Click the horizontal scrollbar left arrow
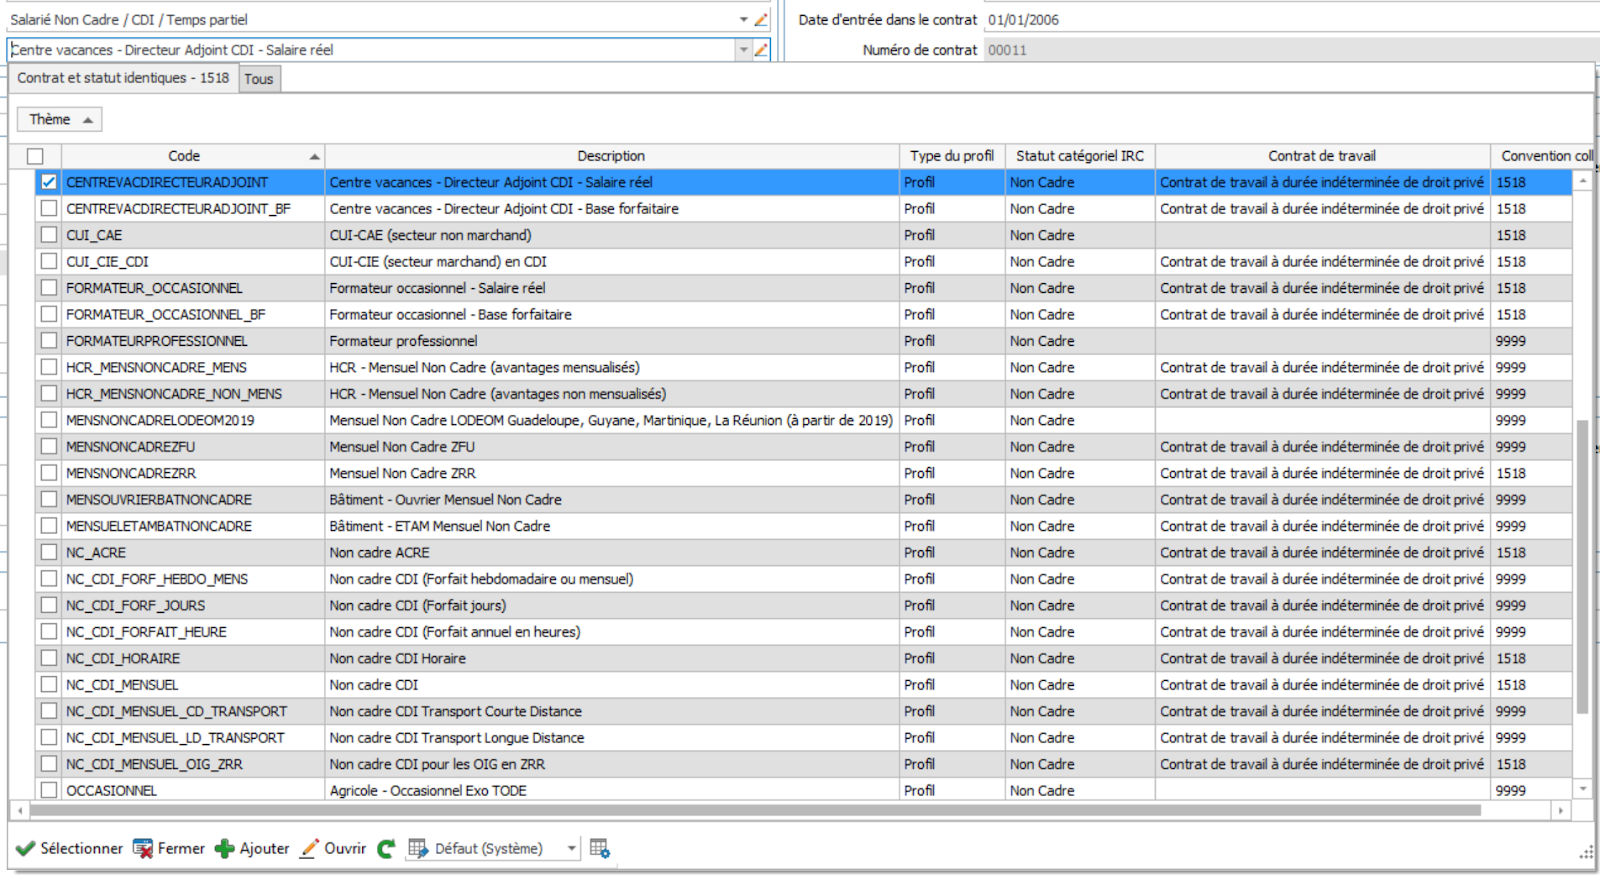This screenshot has width=1600, height=875. click(x=19, y=810)
